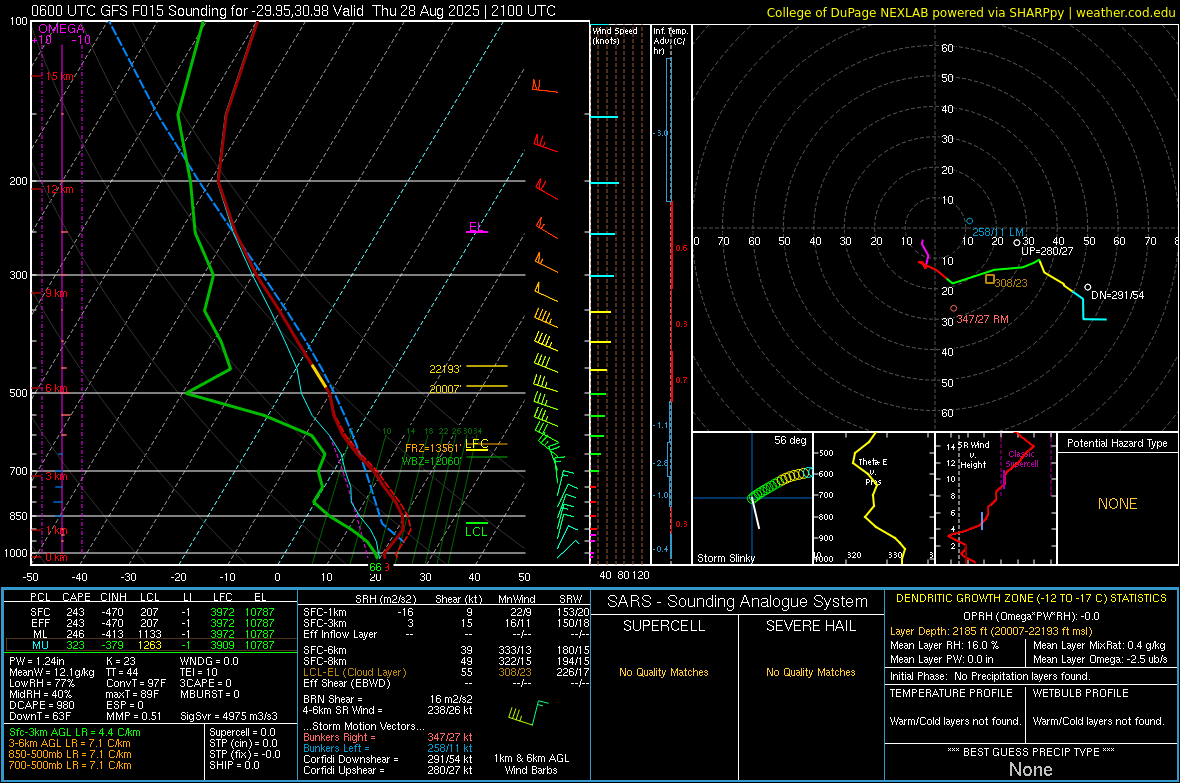
Task: Click the 12 km height marker
Action: coord(59,189)
